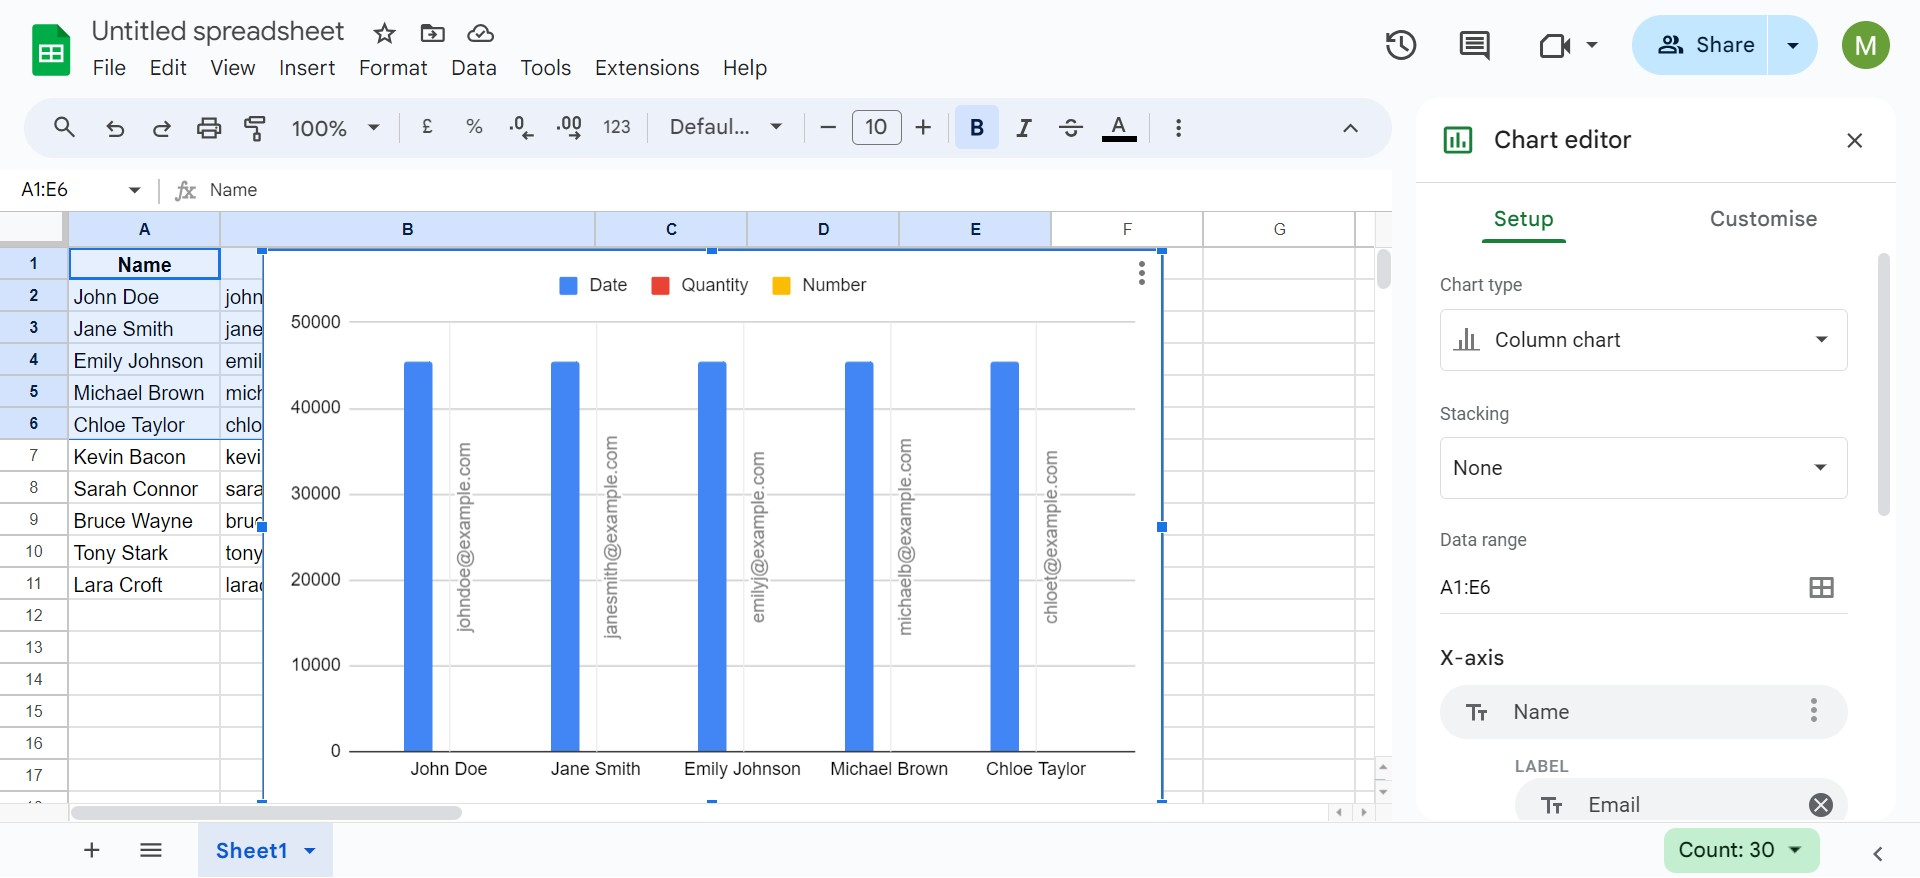Image resolution: width=1920 pixels, height=878 pixels.
Task: Toggle strikethrough formatting
Action: tap(1070, 127)
